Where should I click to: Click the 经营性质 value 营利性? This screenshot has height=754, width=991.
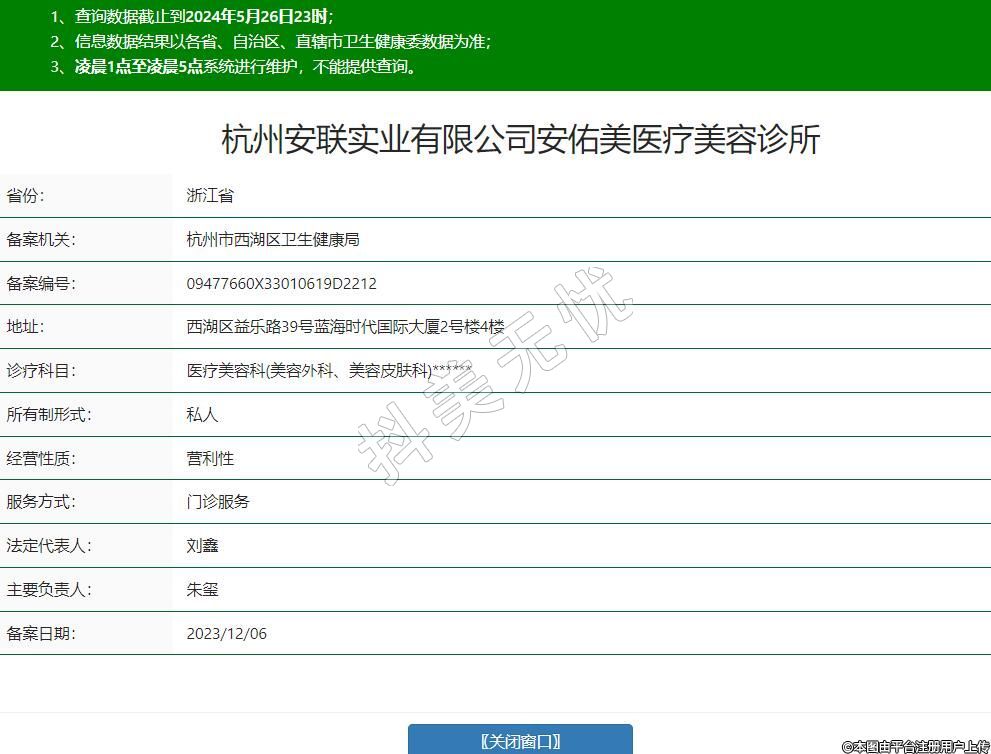pos(210,459)
